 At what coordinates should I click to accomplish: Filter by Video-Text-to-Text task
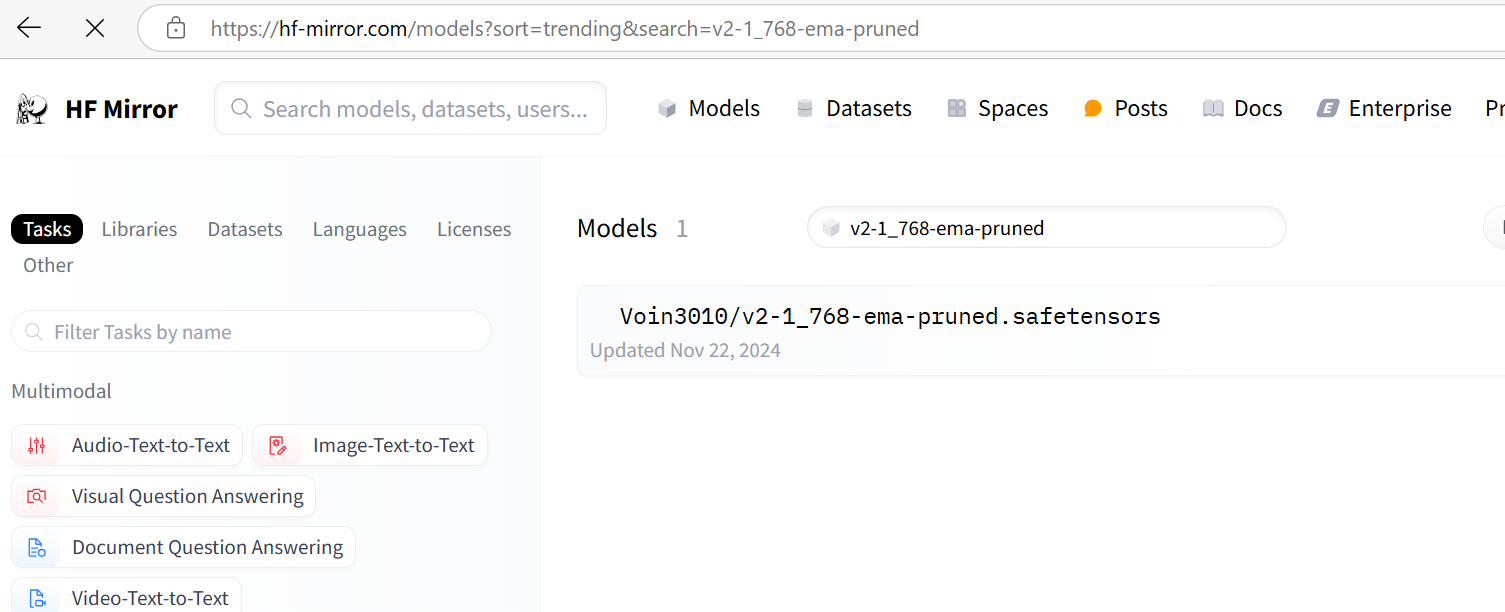pyautogui.click(x=126, y=598)
